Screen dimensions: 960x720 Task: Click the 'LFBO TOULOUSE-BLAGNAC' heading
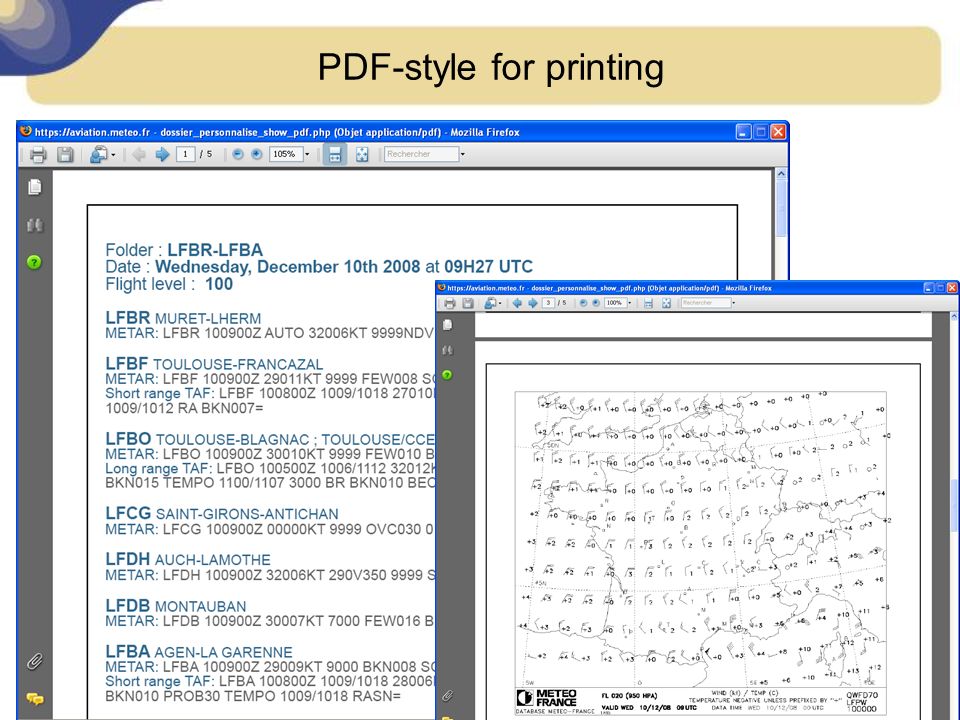270,439
